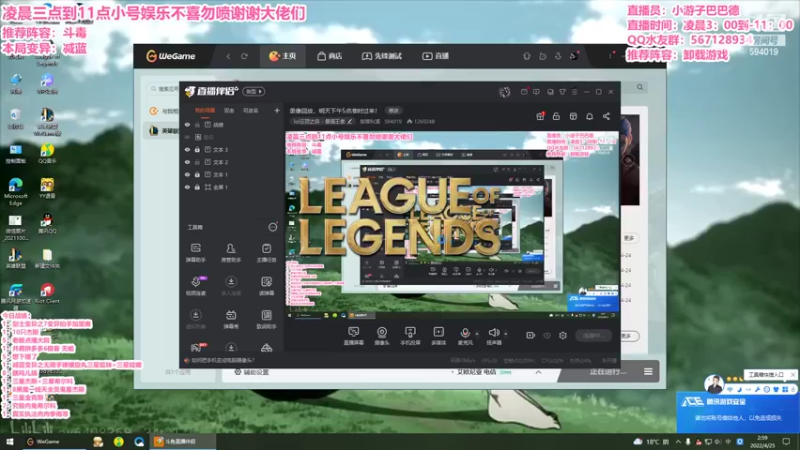This screenshot has width=800, height=450.
Task: Click the streamer avatar in title bar
Action: [x=505, y=92]
